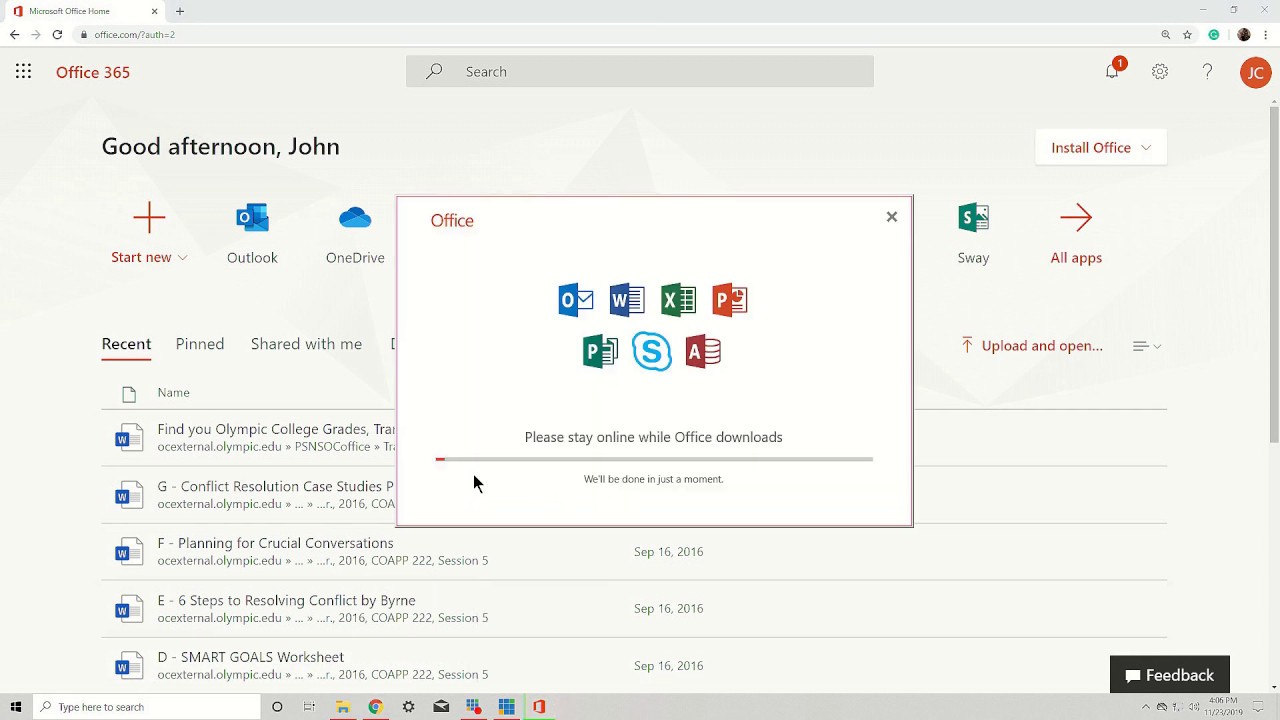1280x720 pixels.
Task: Open the JC account avatar
Action: (x=1255, y=72)
